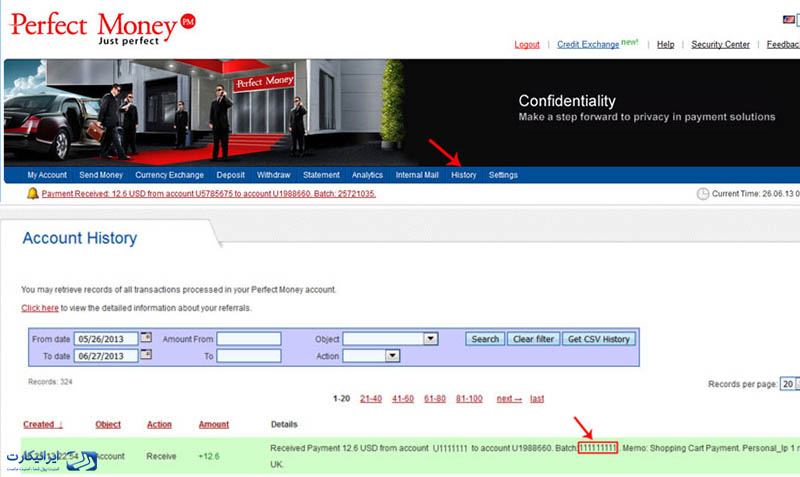800x477 pixels.
Task: Click the Get CSV History button
Action: point(598,339)
